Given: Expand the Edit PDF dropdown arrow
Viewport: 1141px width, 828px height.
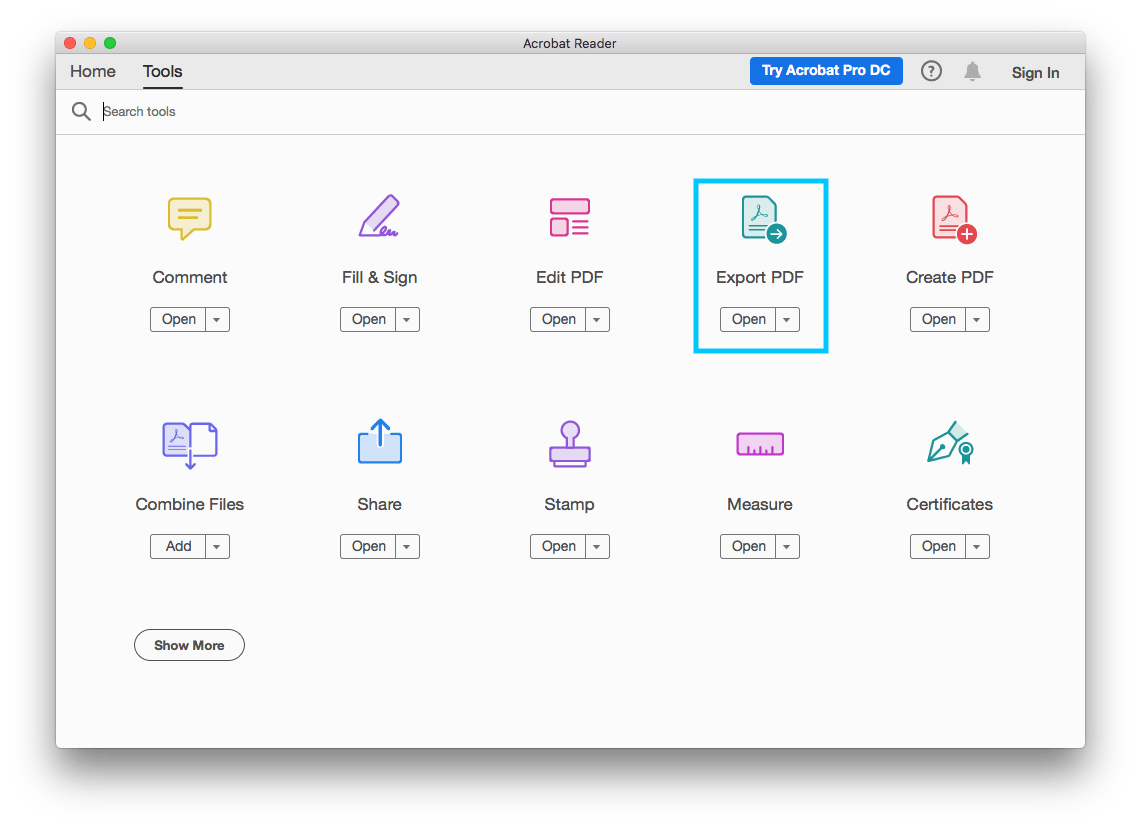Looking at the screenshot, I should click(x=597, y=319).
